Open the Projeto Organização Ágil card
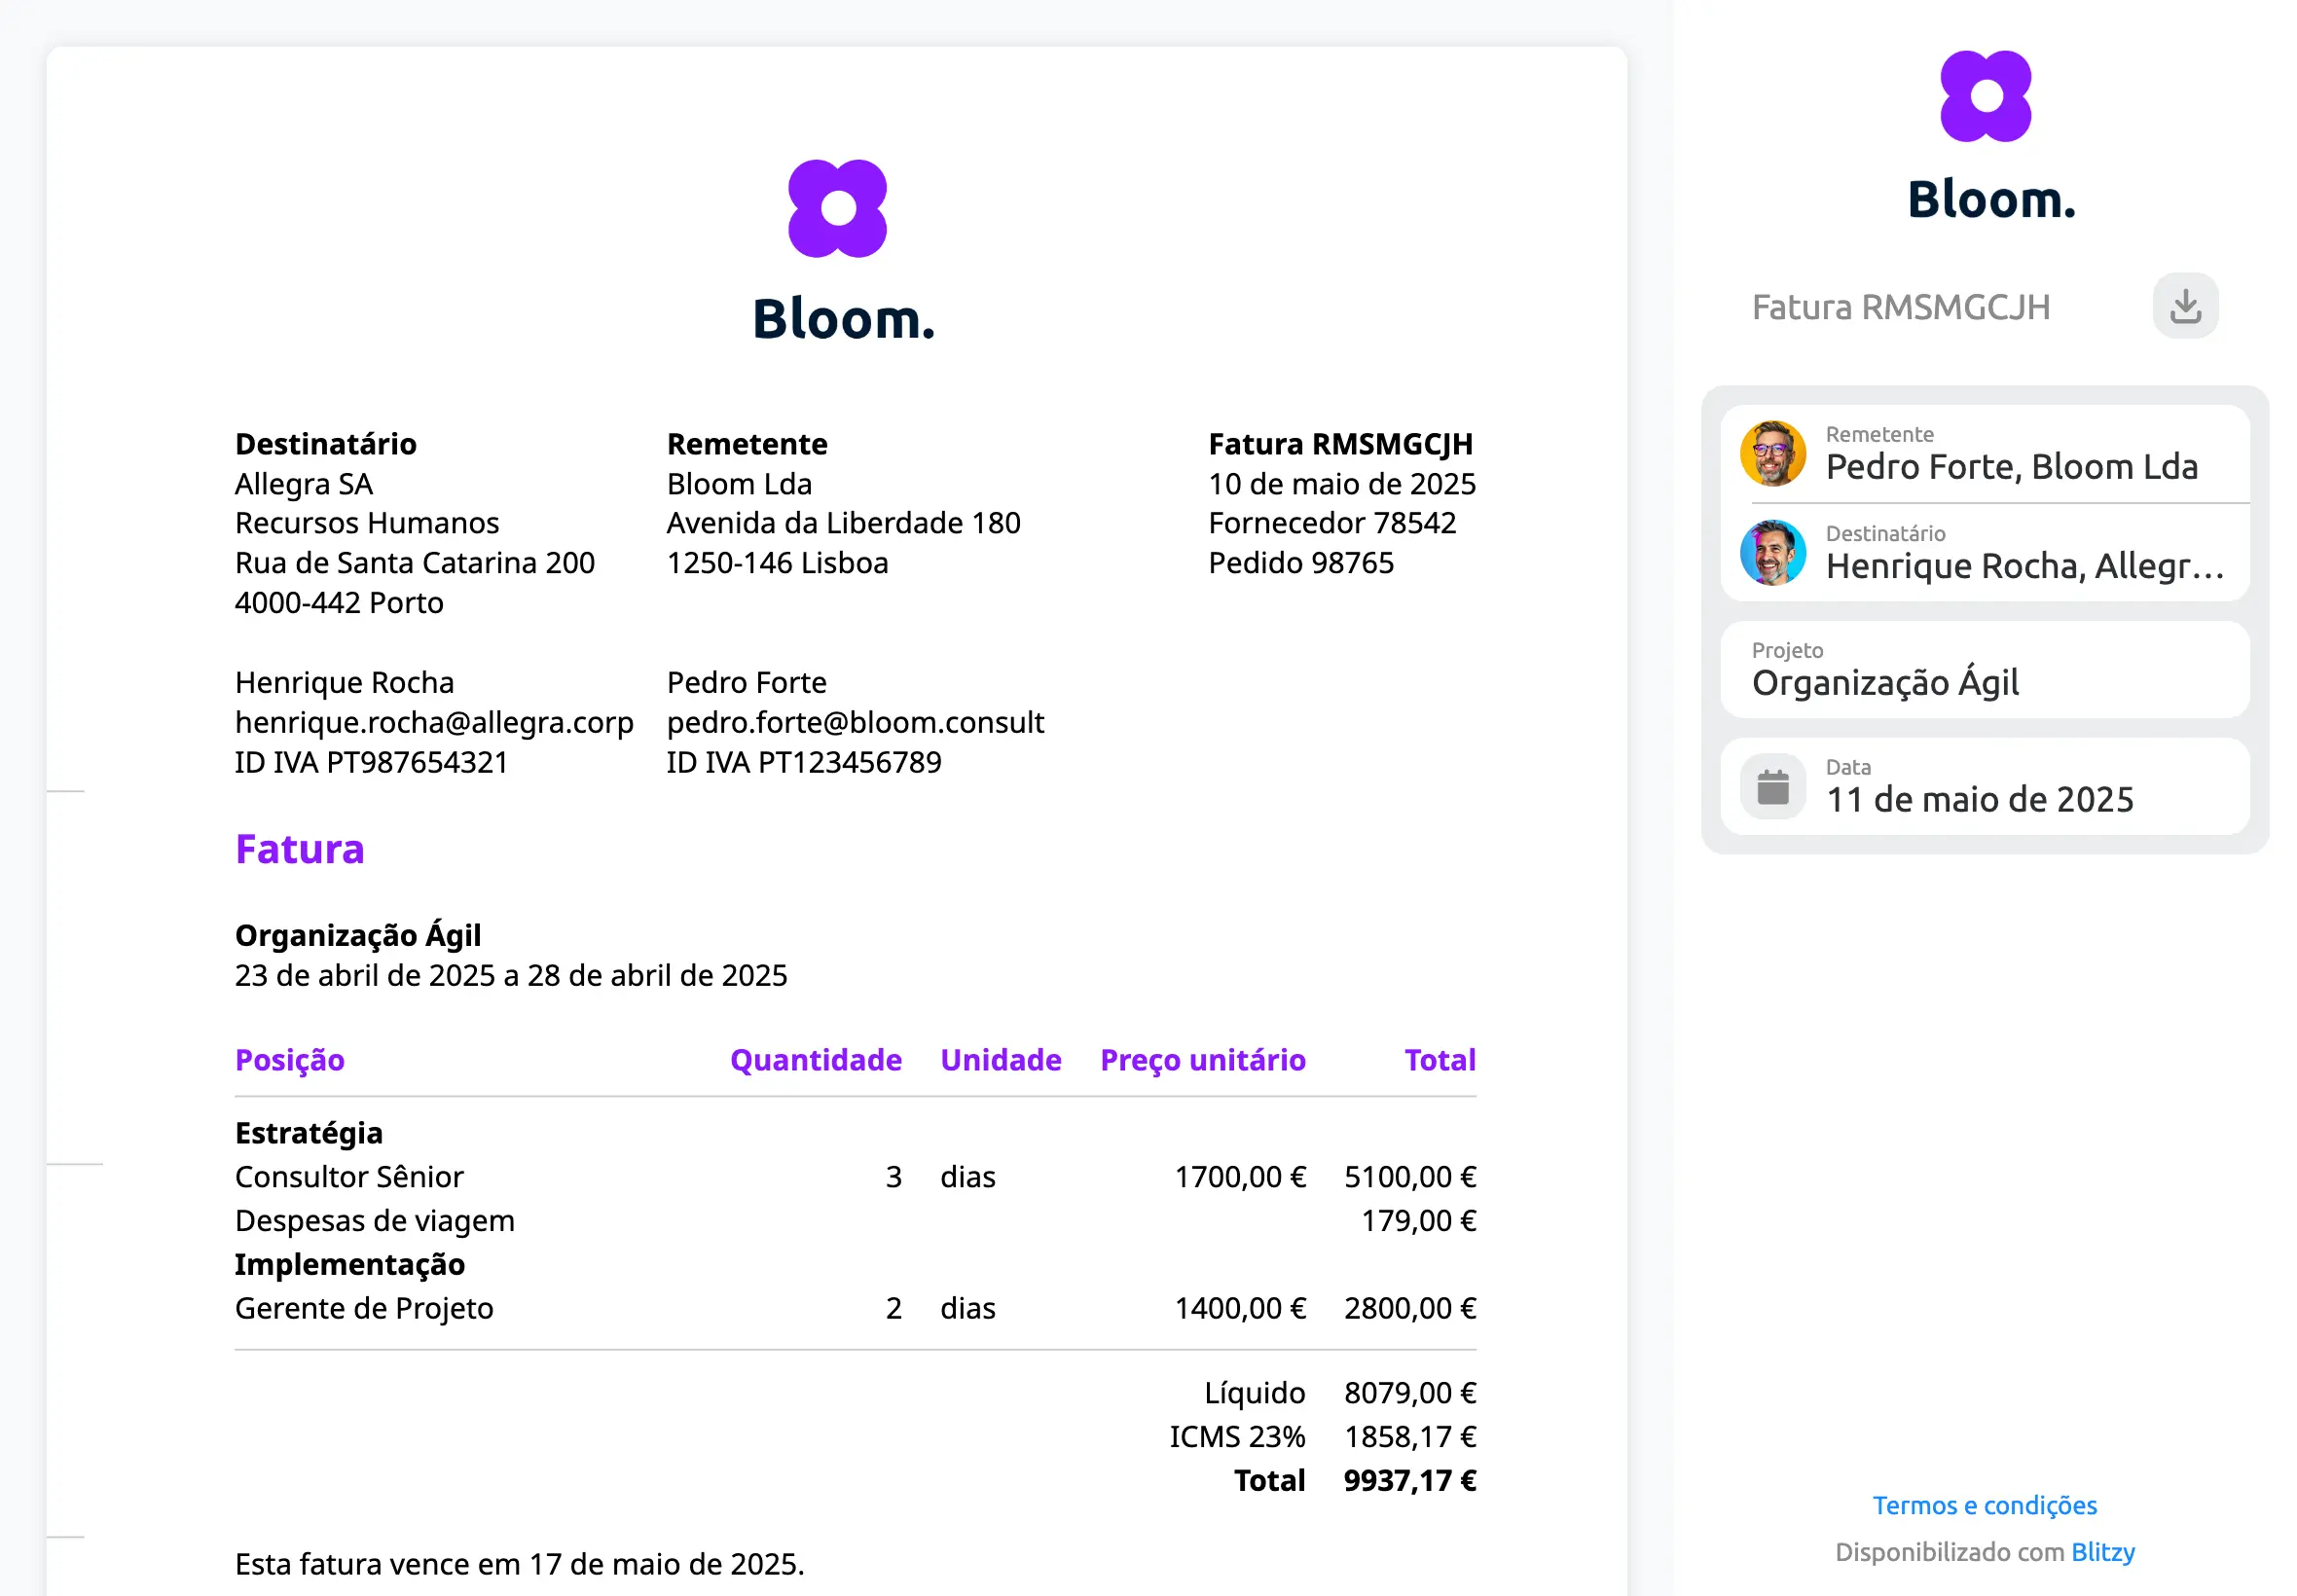2297x1596 pixels. [x=1983, y=669]
